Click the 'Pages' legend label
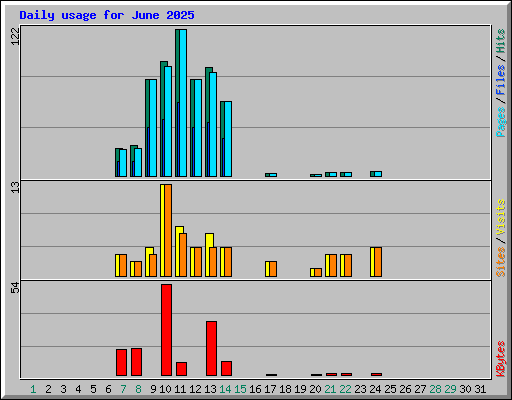 [501, 122]
